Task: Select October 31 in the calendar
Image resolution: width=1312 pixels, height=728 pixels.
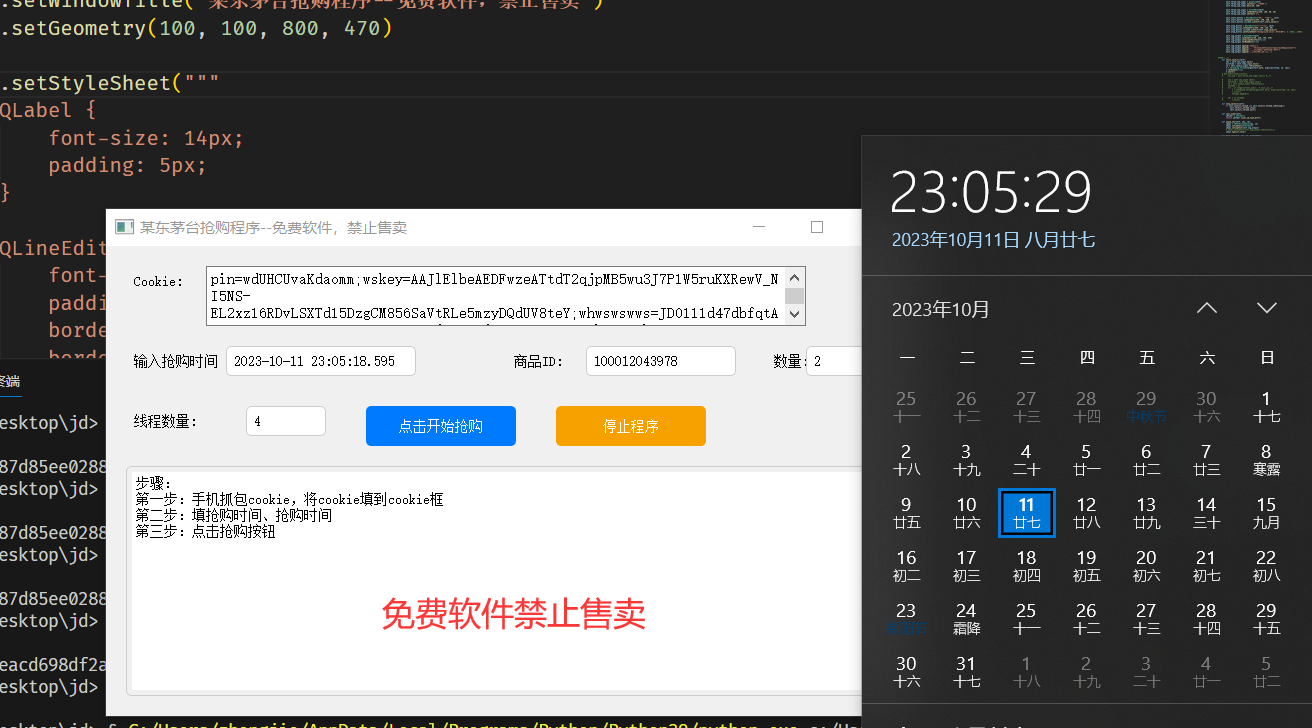Action: click(966, 671)
